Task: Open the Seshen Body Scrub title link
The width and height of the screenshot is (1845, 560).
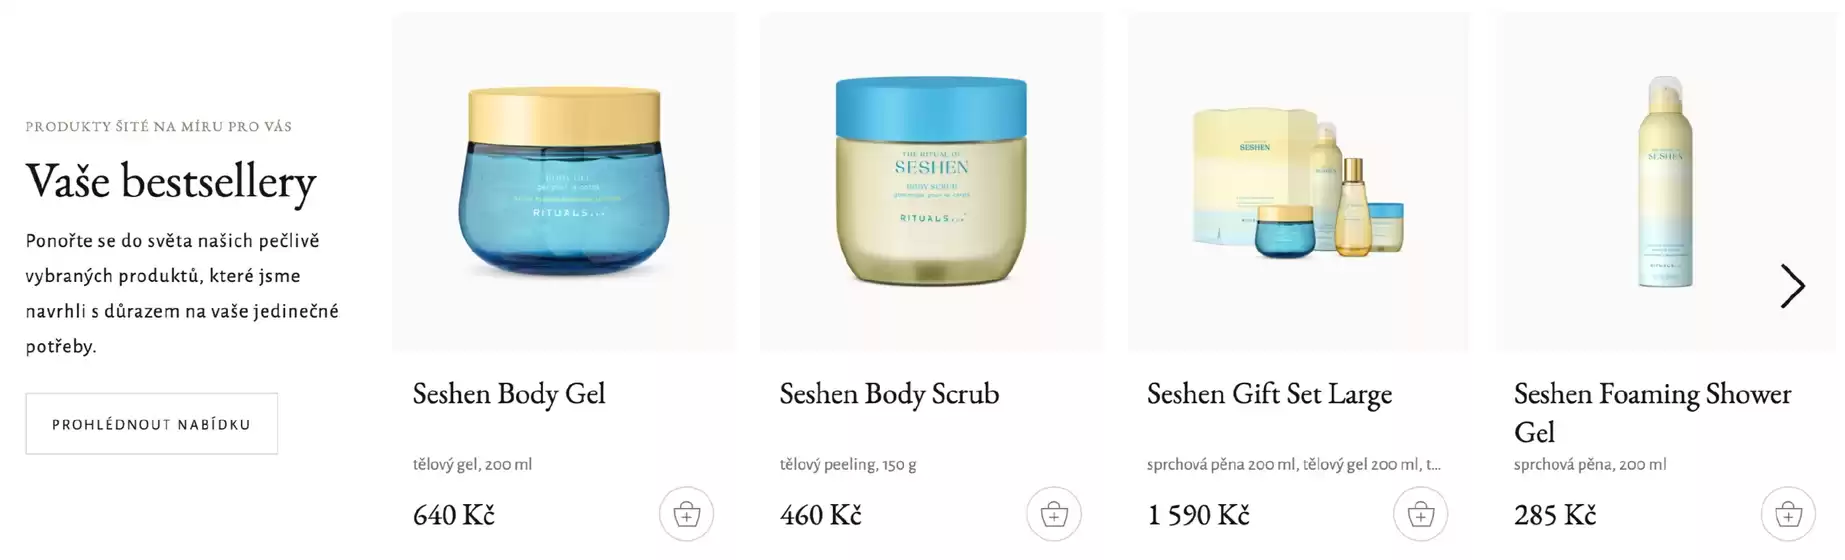Action: [889, 393]
